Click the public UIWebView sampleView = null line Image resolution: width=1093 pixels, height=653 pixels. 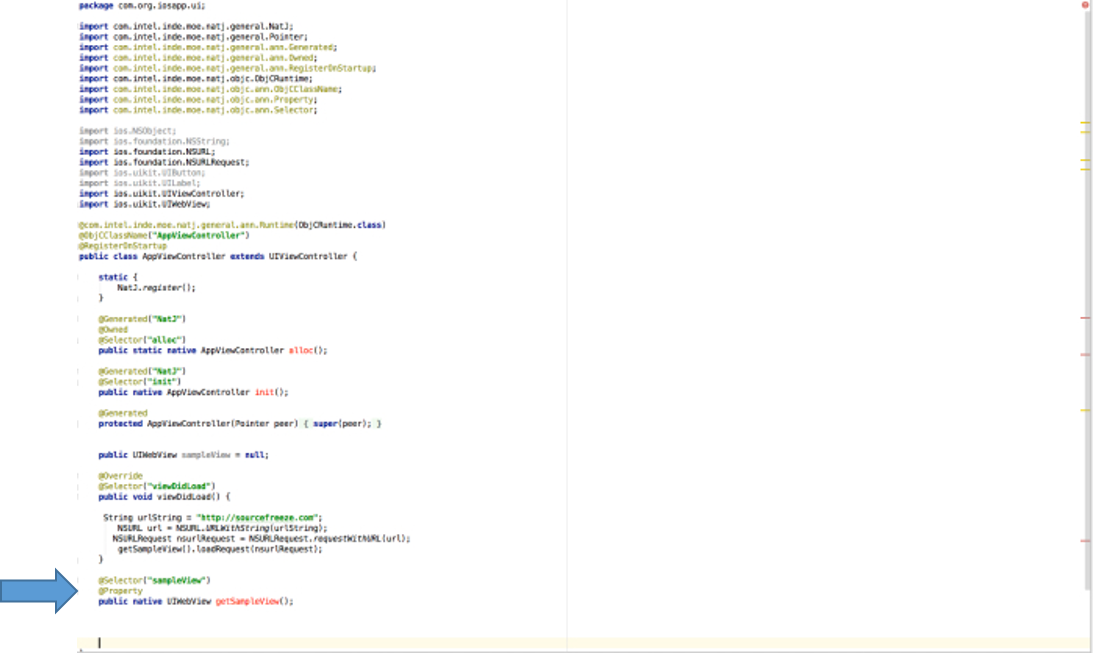[183, 455]
